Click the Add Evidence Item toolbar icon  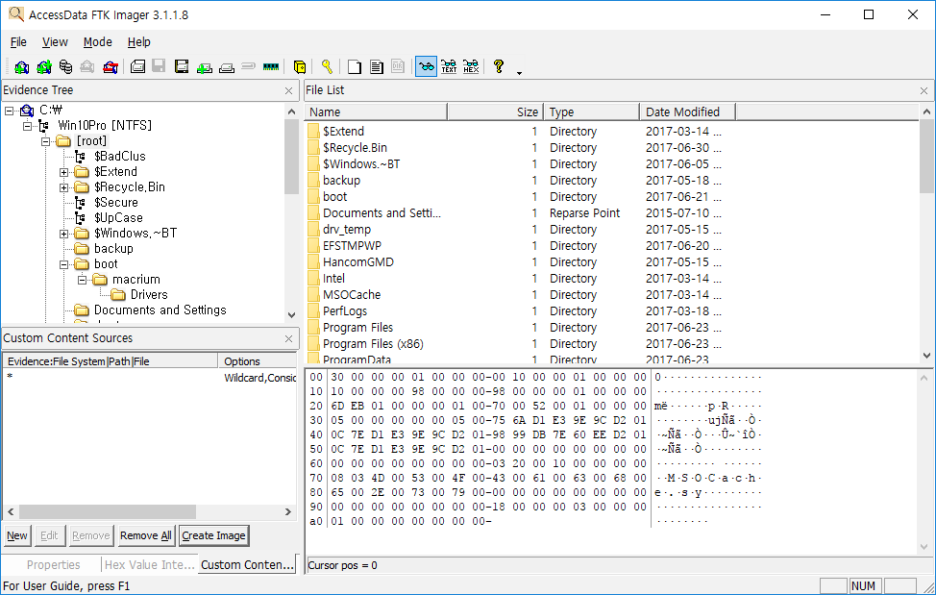point(21,66)
